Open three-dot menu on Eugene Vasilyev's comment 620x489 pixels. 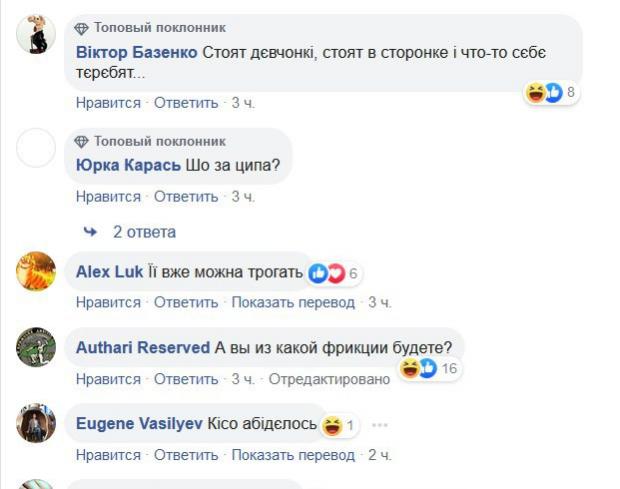point(379,425)
